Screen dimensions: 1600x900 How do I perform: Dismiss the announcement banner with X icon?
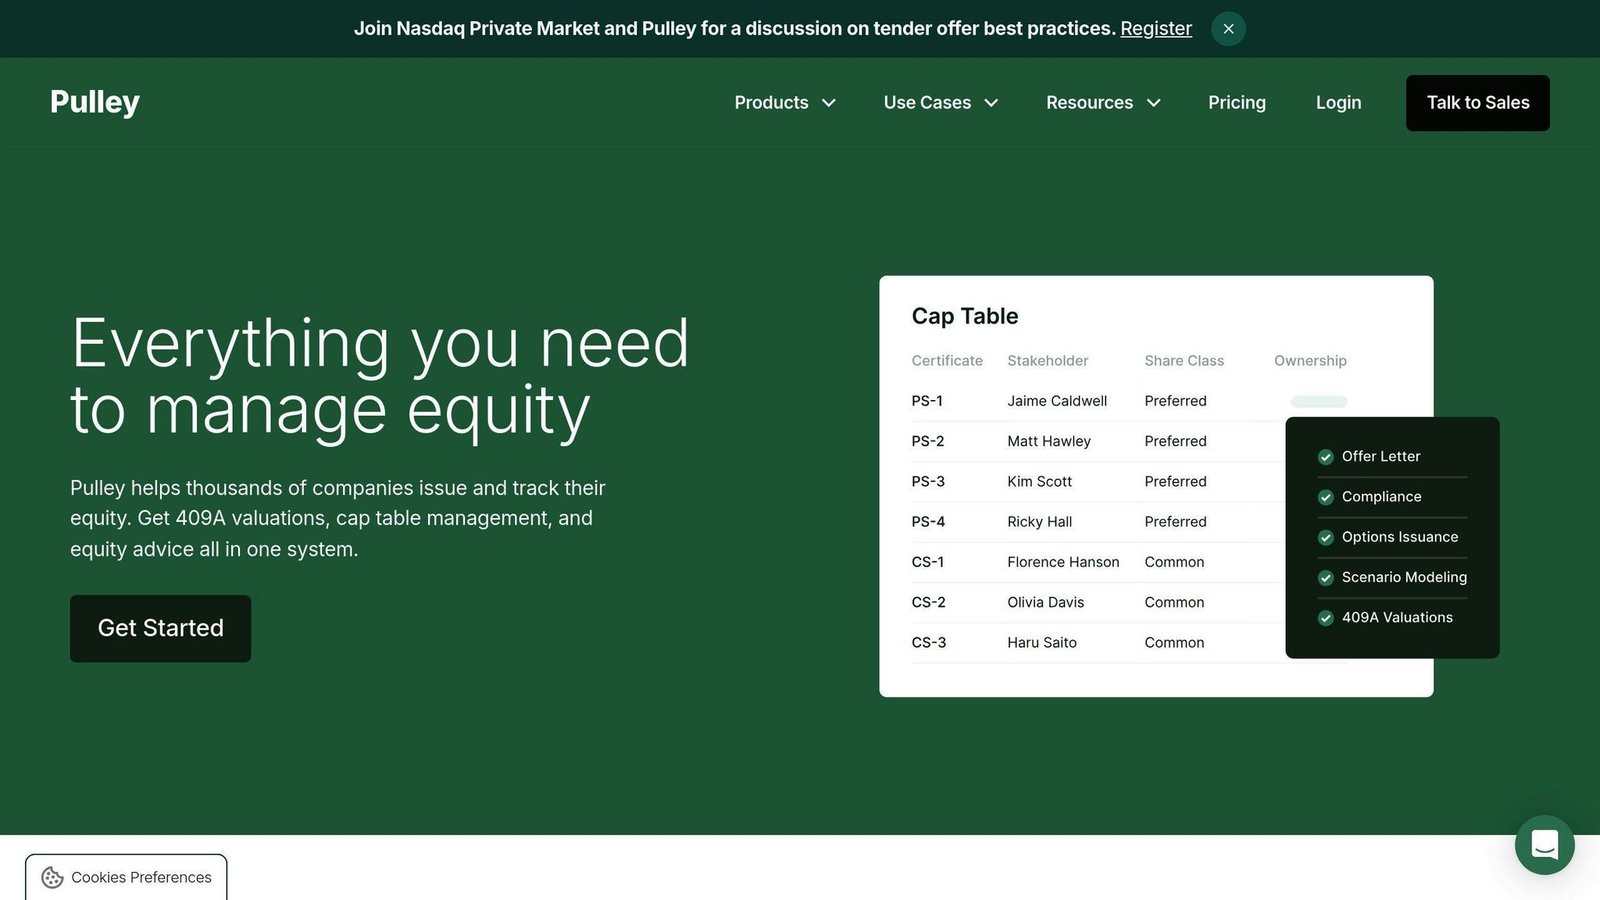(x=1228, y=29)
